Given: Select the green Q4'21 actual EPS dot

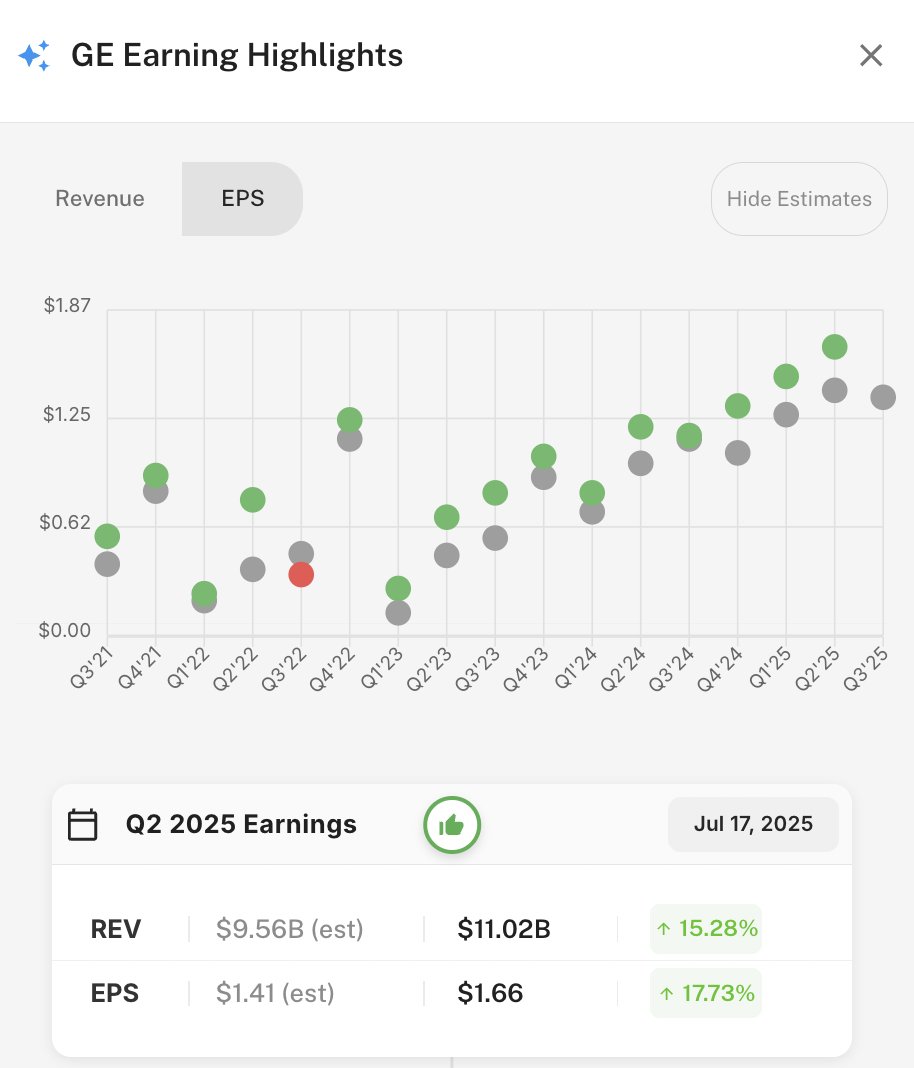Looking at the screenshot, I should tap(155, 475).
